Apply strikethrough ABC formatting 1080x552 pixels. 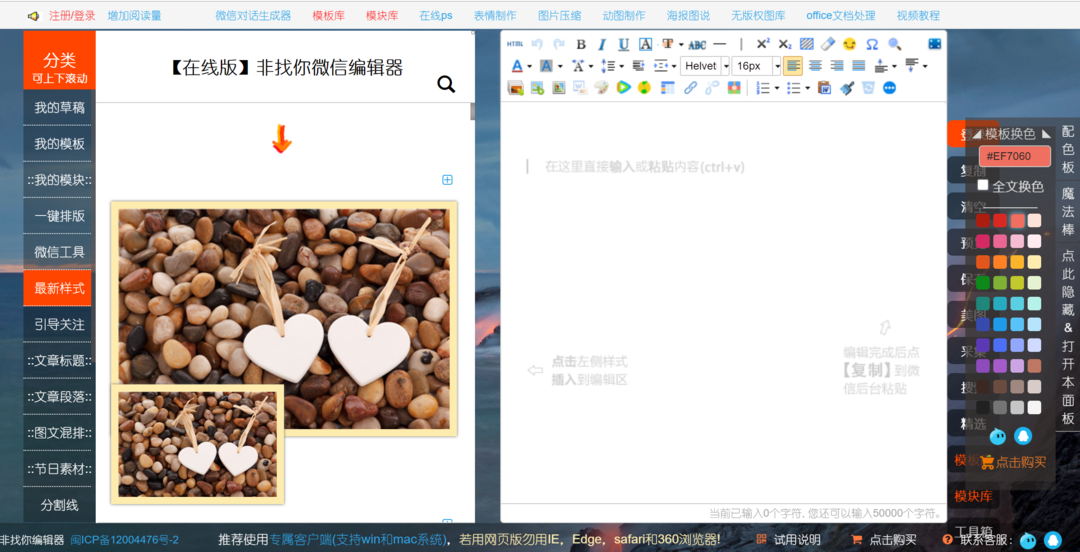[697, 44]
